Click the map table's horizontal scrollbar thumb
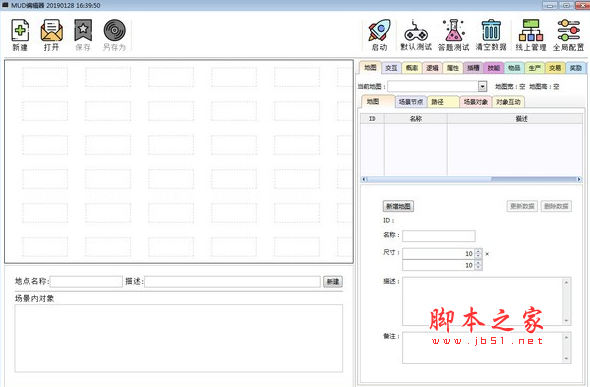590x387 pixels. tap(429, 179)
